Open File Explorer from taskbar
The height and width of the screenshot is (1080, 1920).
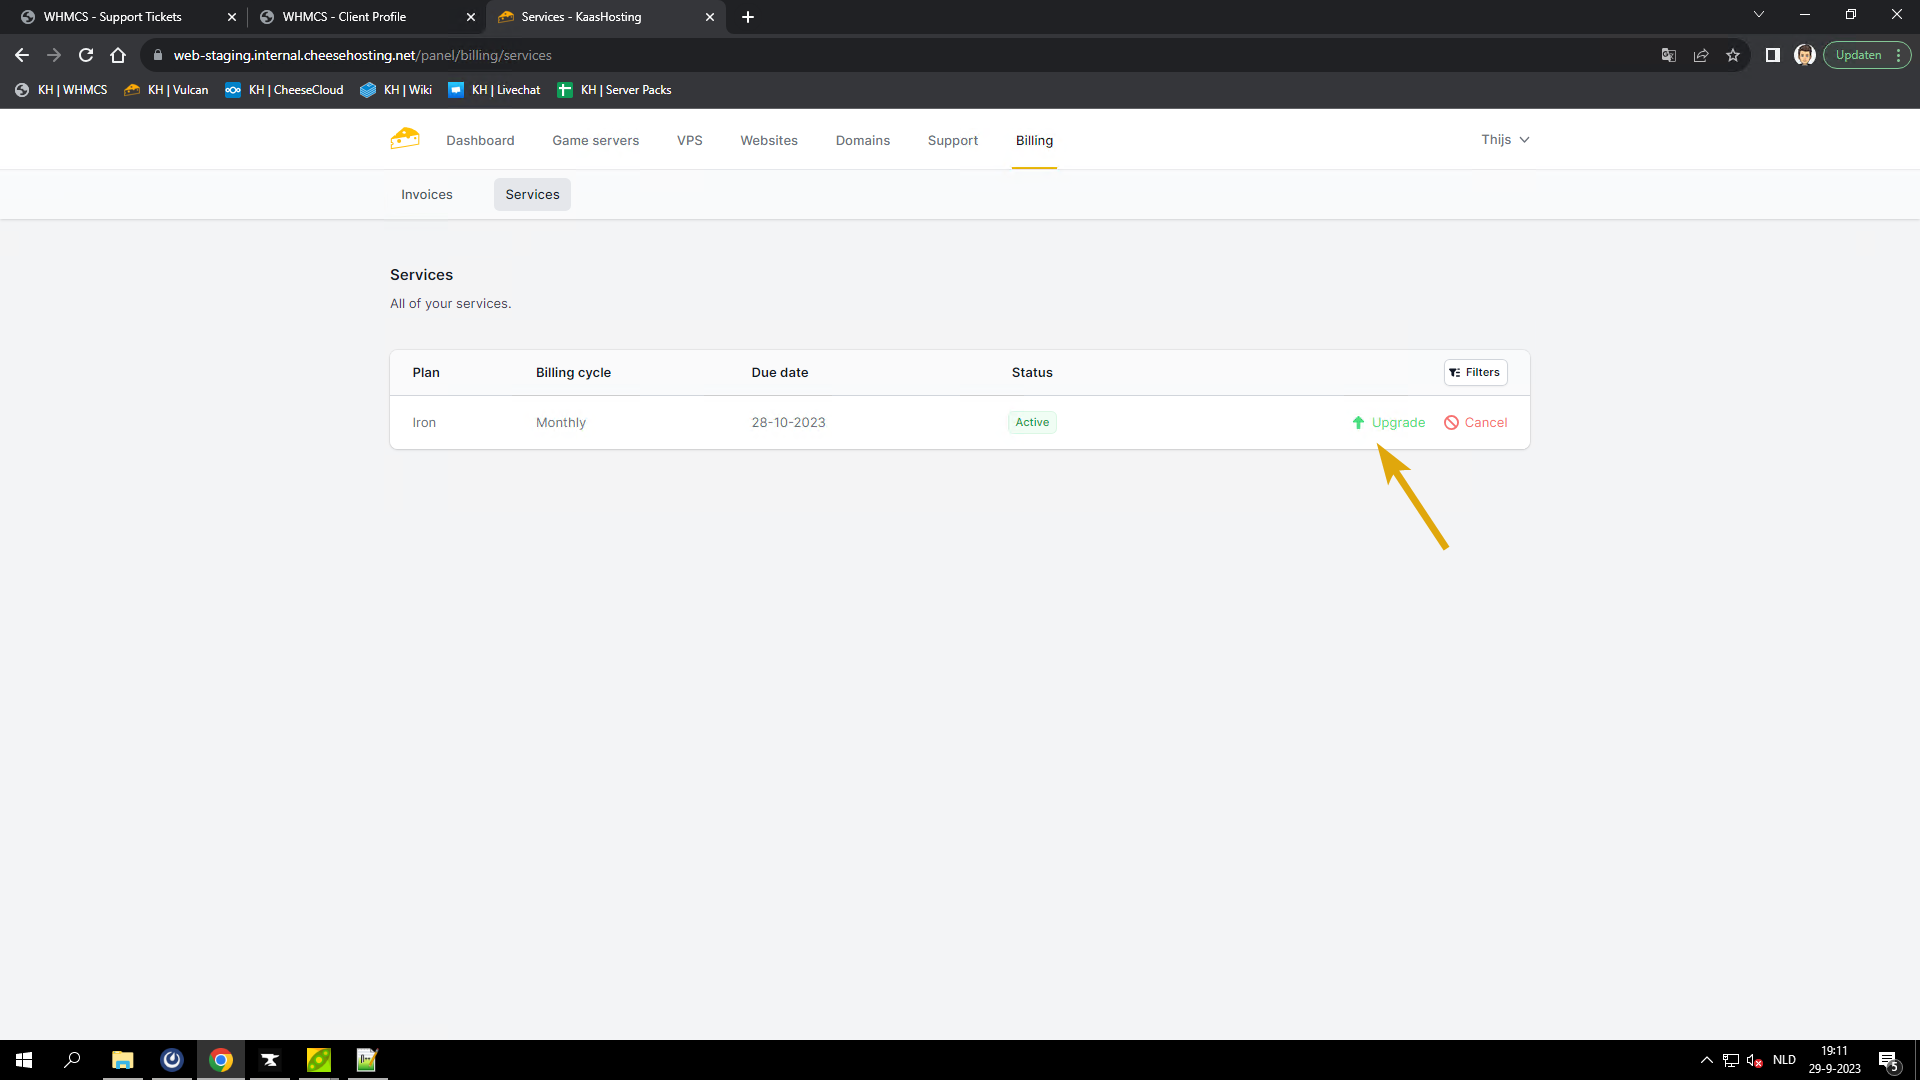[x=122, y=1060]
